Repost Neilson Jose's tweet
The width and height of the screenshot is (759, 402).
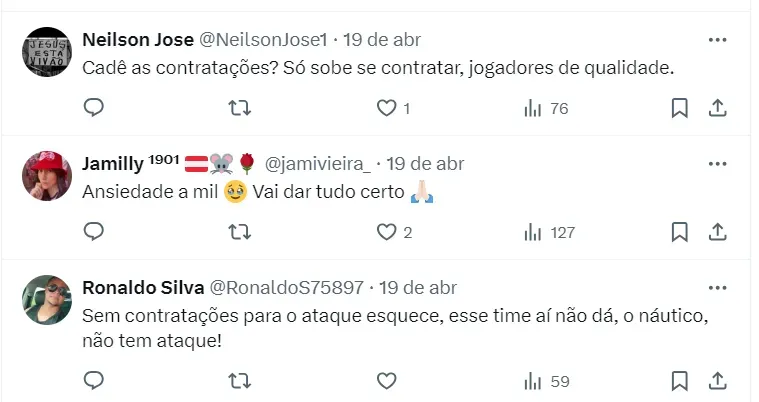pos(240,108)
